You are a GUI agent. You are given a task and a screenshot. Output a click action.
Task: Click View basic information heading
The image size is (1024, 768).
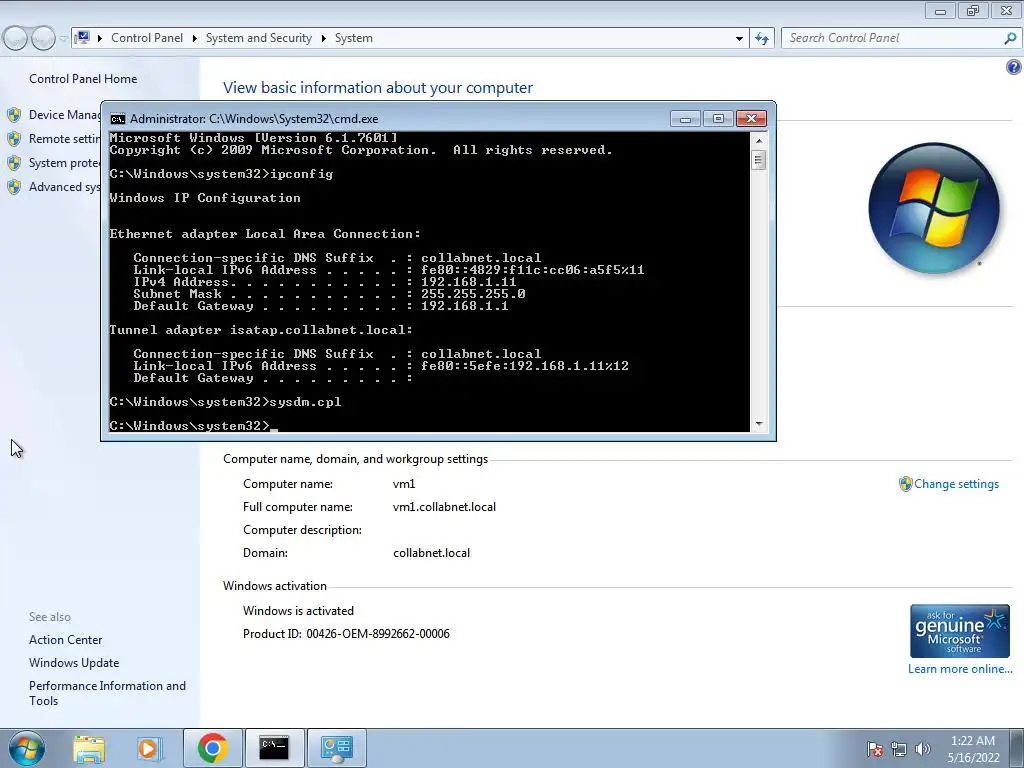[377, 88]
